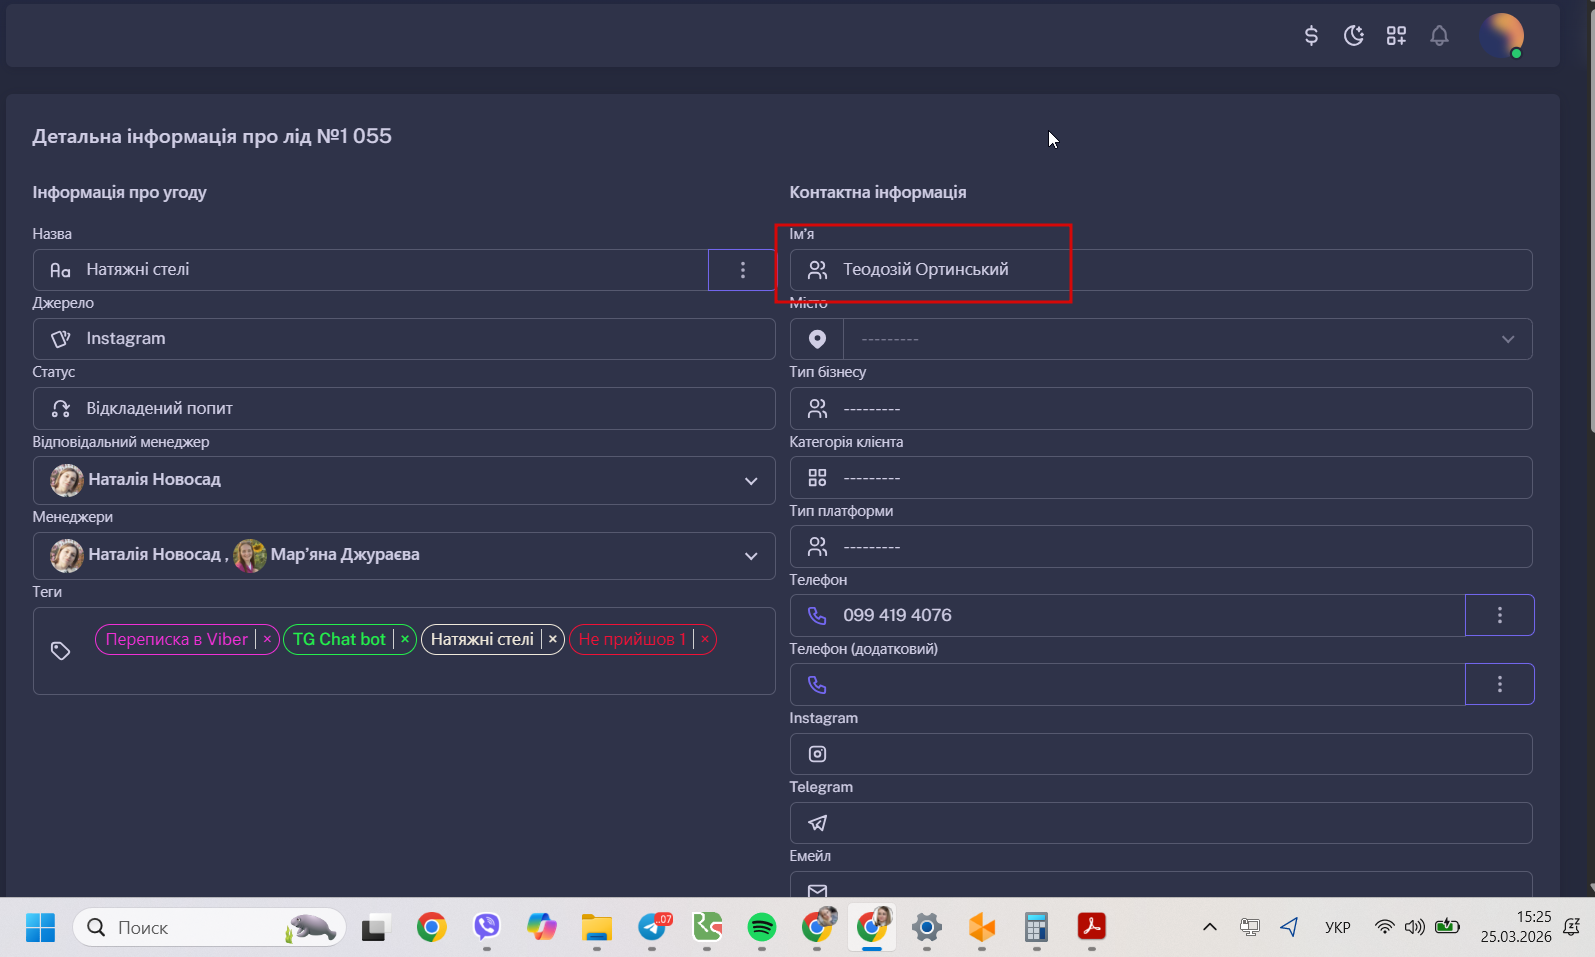This screenshot has height=957, width=1595.
Task: Click the grid icon in Категорія клієнта
Action: (x=817, y=478)
